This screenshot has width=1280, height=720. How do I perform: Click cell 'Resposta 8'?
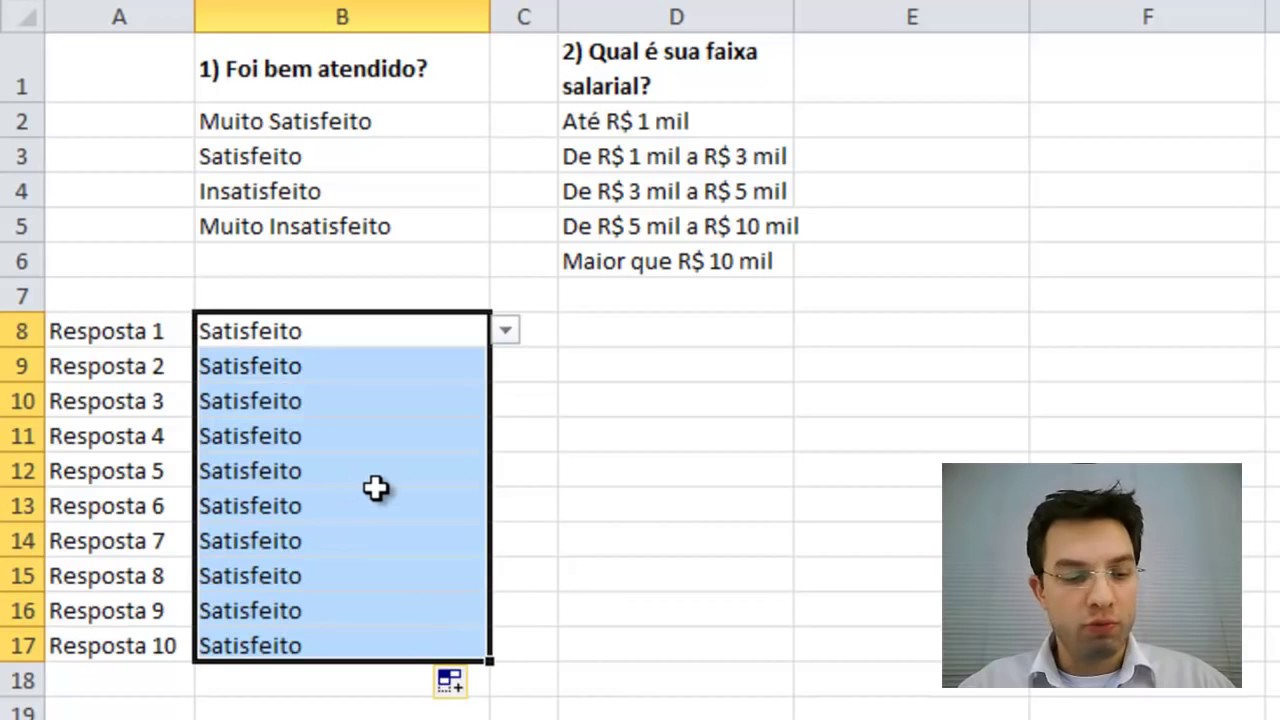(x=119, y=576)
